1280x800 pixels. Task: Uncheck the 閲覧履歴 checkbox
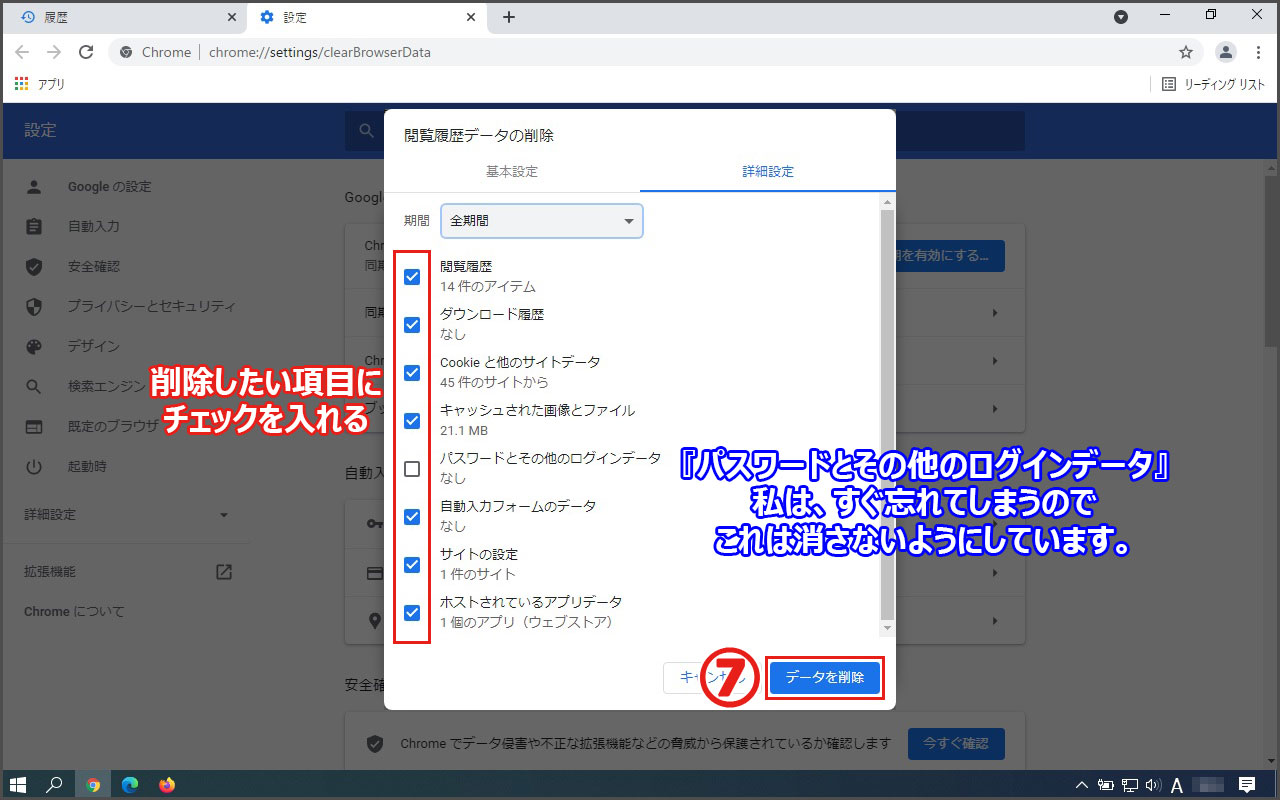[412, 277]
